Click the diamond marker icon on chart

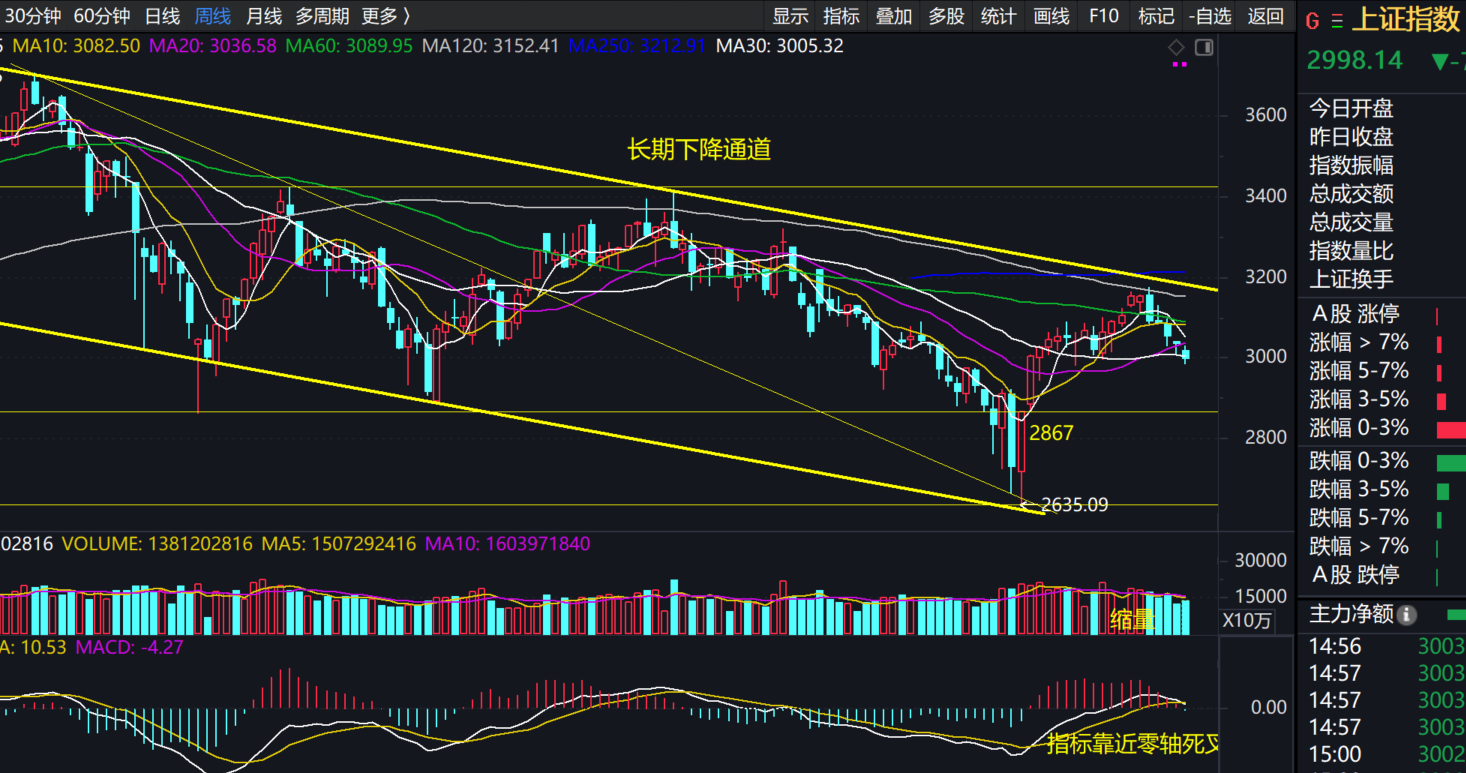[1176, 47]
